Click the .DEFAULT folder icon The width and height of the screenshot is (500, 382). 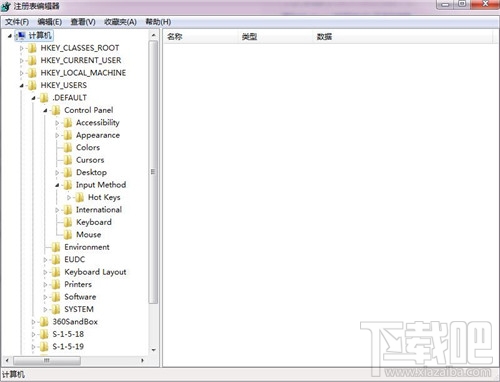(44, 98)
